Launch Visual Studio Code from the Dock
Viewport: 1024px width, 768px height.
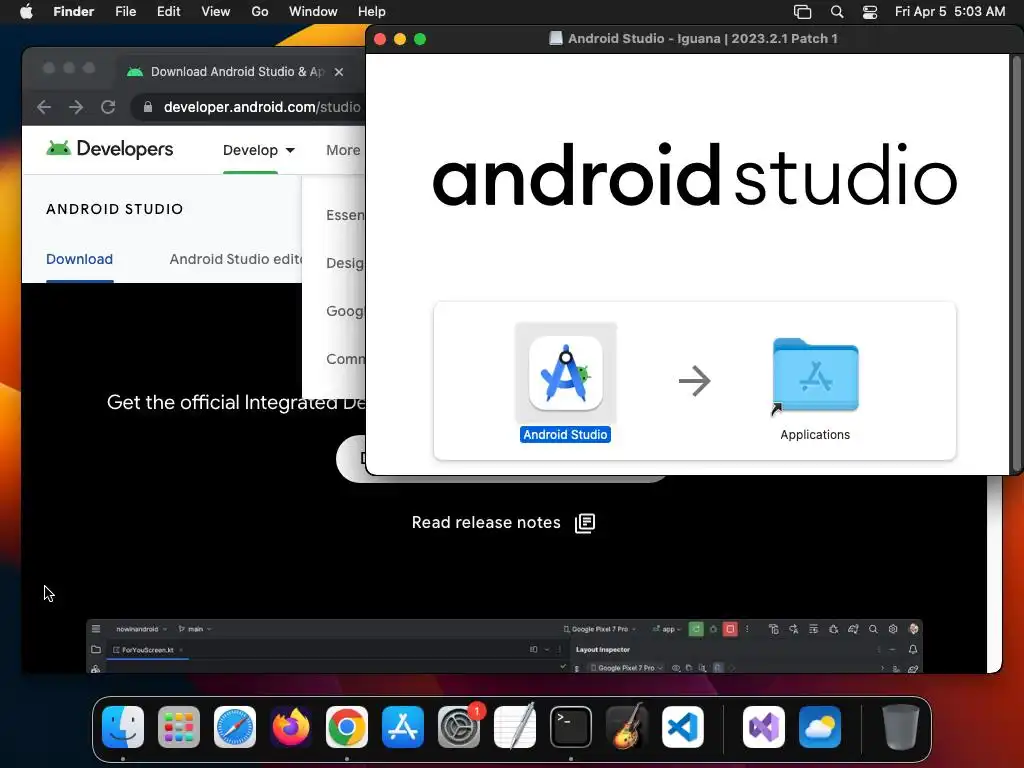(x=683, y=727)
